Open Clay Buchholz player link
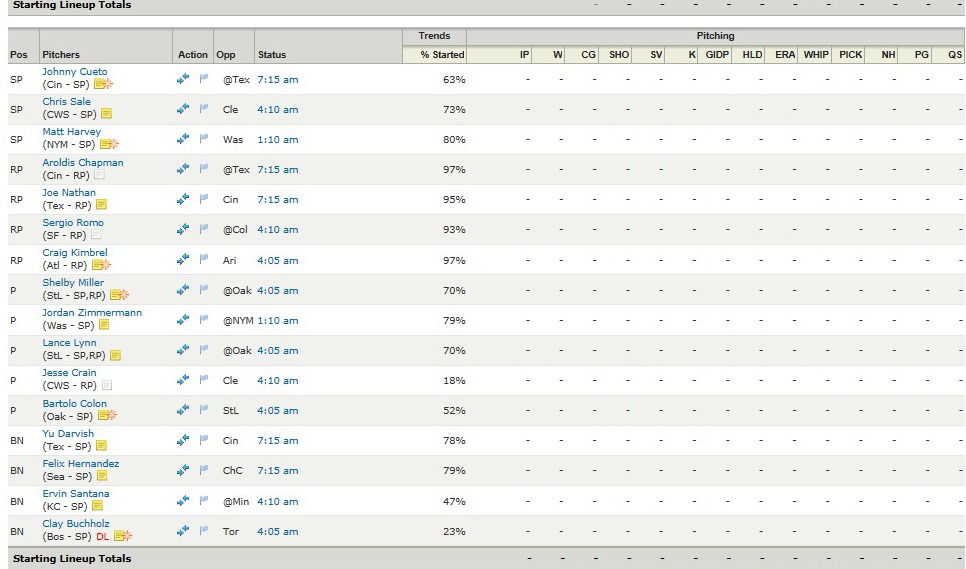The width and height of the screenshot is (966, 569). pyautogui.click(x=76, y=523)
